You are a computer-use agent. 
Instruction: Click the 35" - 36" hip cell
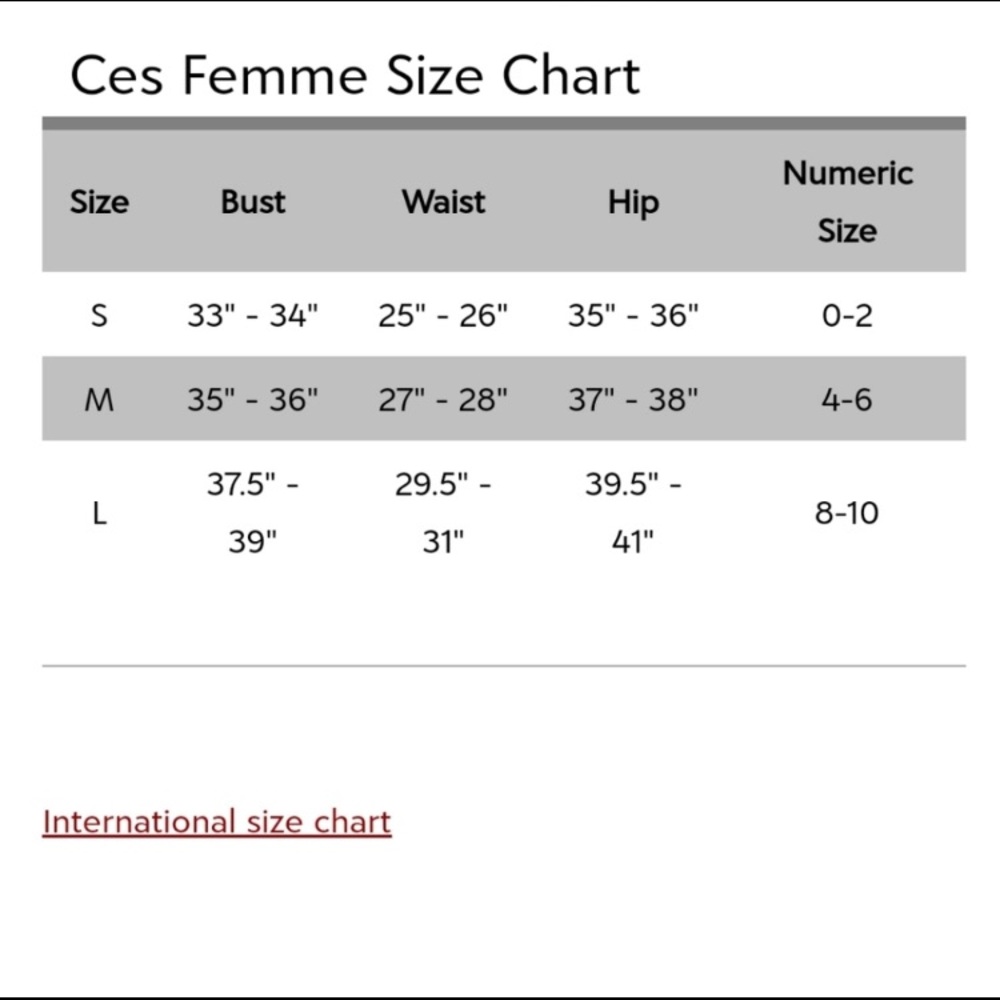click(633, 315)
